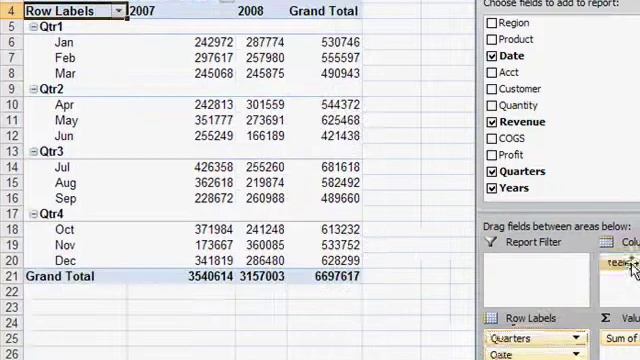Viewport: 640px width, 360px height.
Task: Collapse the Qtr3 group
Action: [x=34, y=152]
